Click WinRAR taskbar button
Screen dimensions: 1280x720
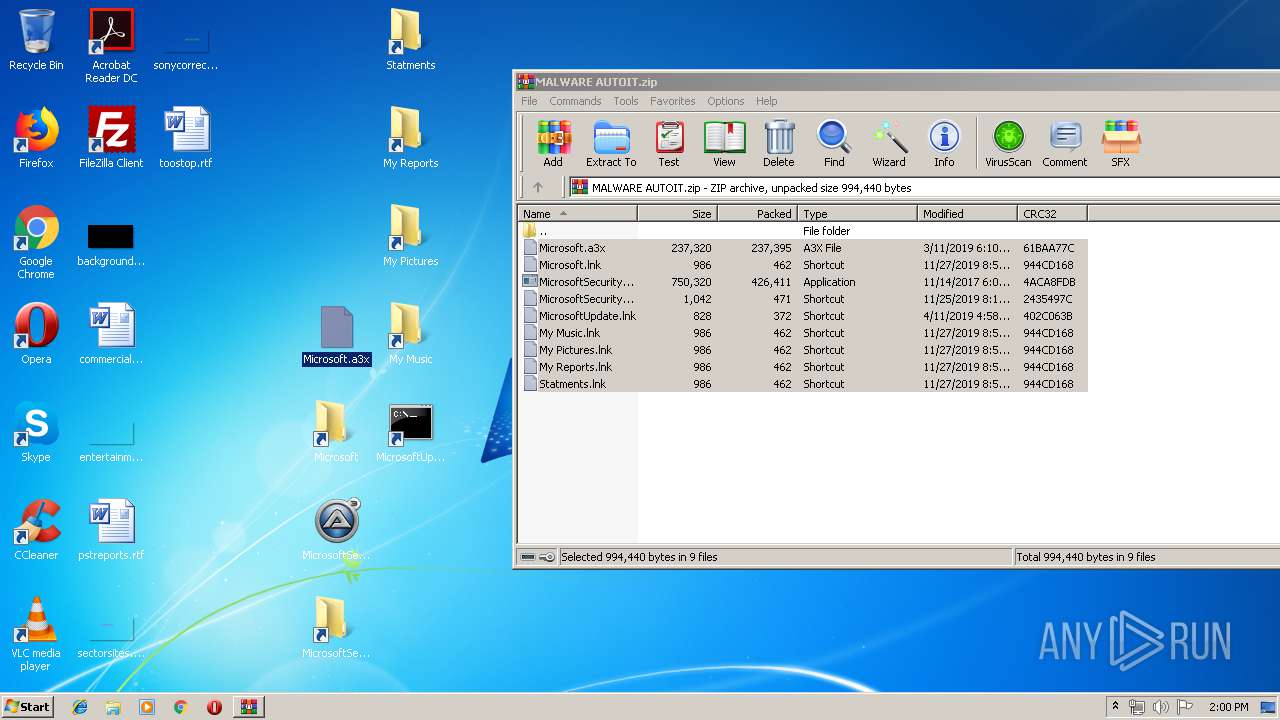click(x=248, y=707)
